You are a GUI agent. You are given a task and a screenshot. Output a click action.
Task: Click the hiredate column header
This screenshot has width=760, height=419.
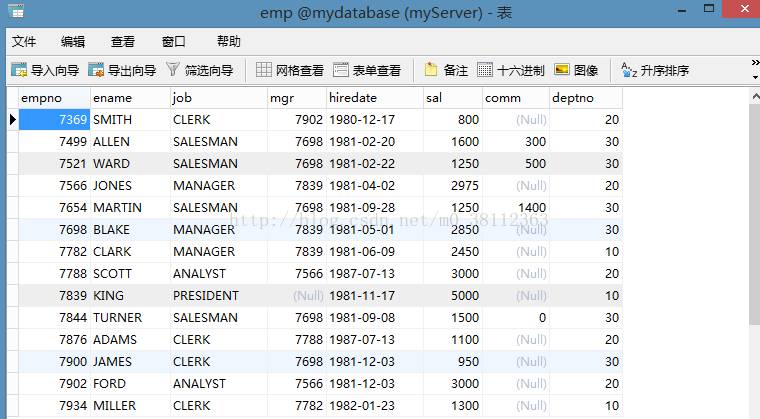point(375,98)
